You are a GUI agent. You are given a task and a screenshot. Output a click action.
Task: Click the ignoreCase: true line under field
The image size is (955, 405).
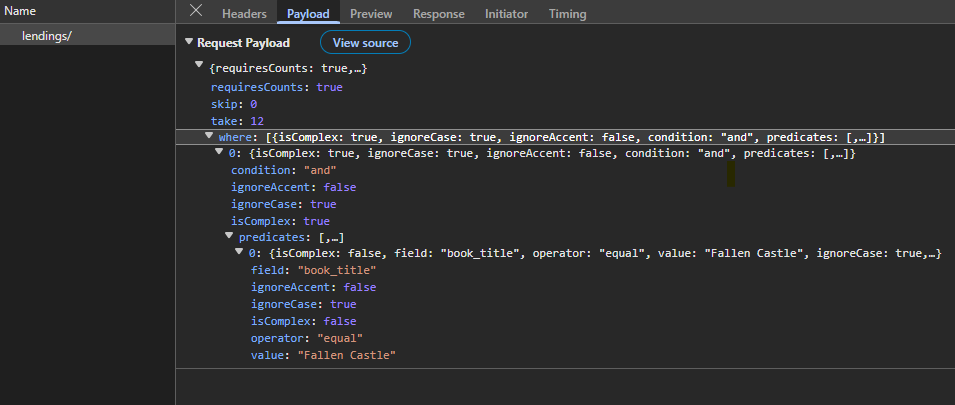(x=303, y=304)
